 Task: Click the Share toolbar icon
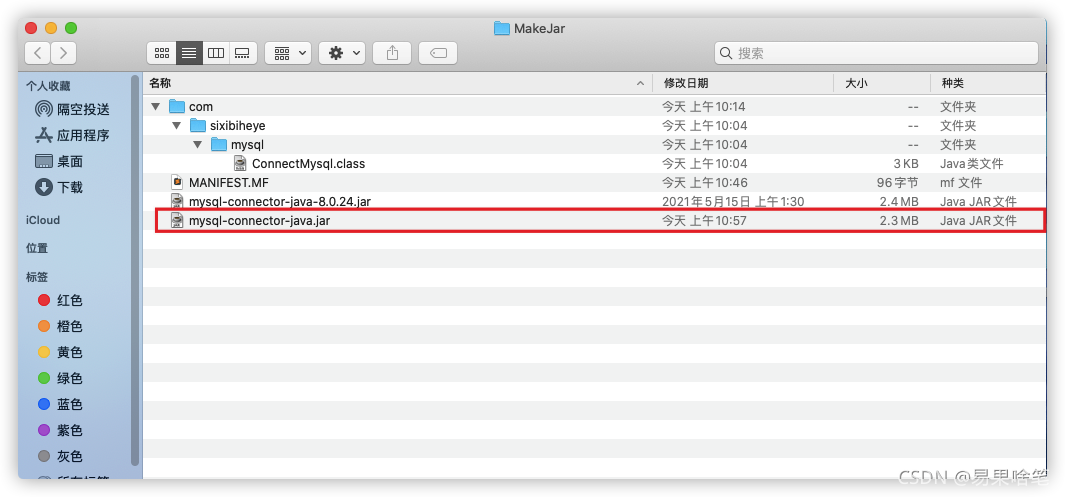(x=392, y=53)
